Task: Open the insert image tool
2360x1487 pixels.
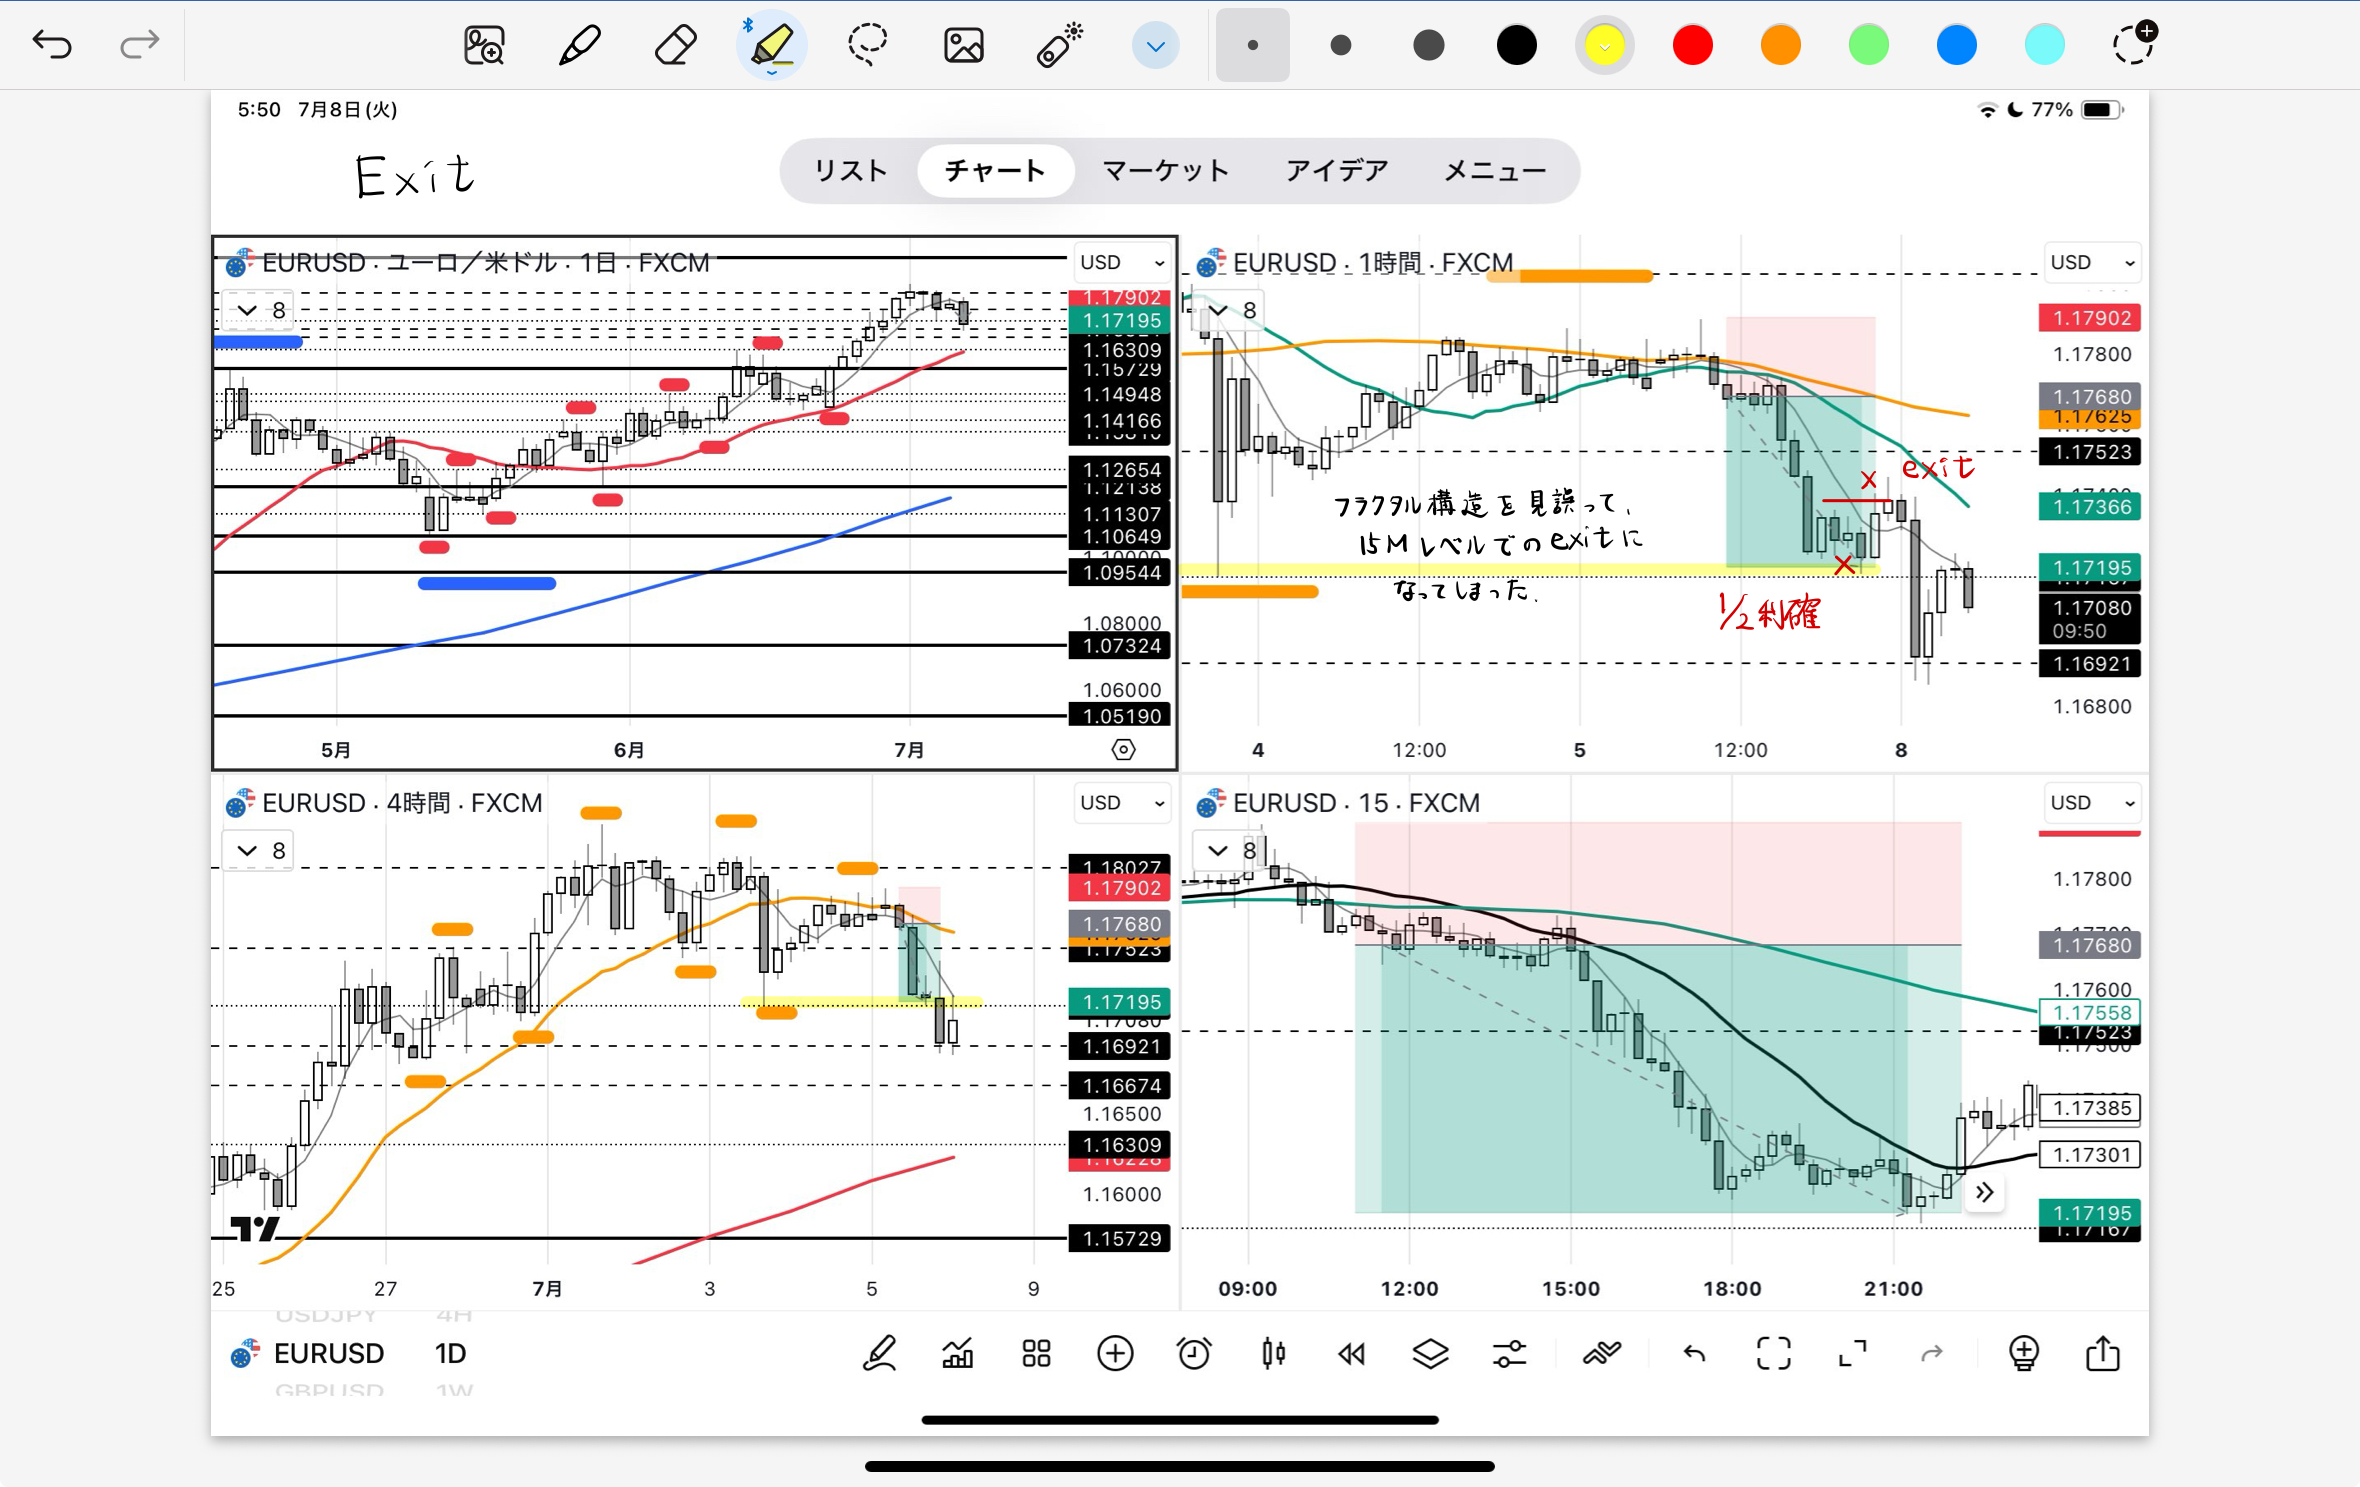Action: pyautogui.click(x=963, y=45)
